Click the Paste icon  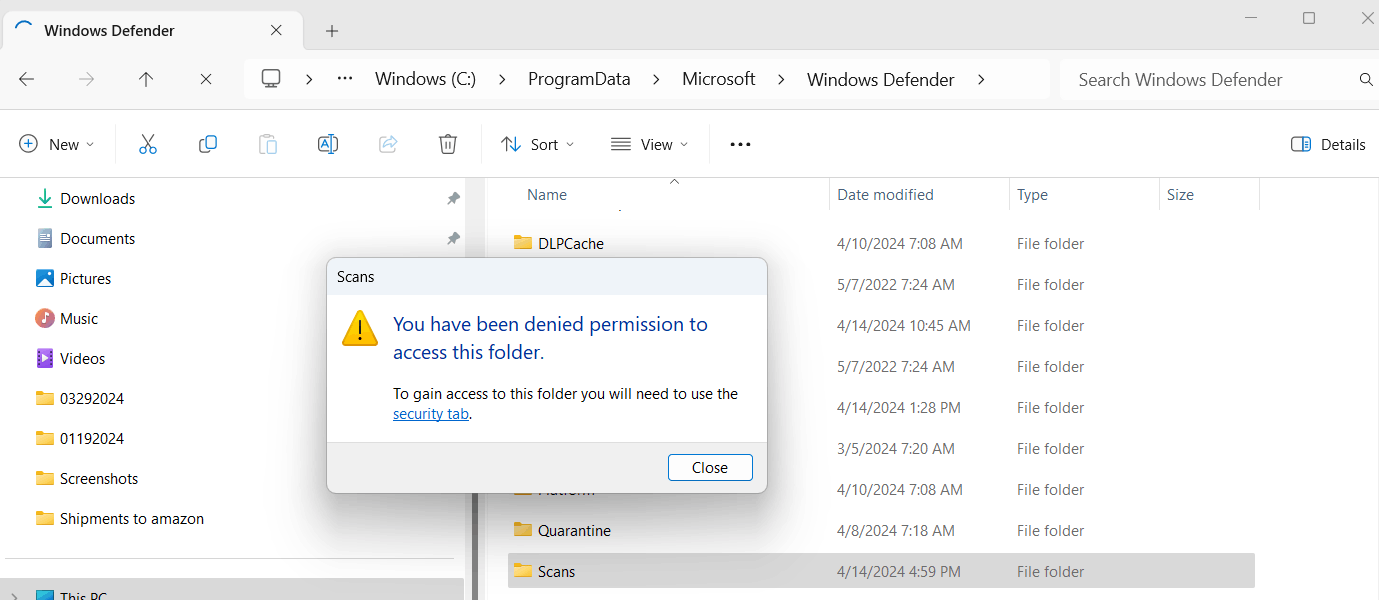click(x=268, y=144)
